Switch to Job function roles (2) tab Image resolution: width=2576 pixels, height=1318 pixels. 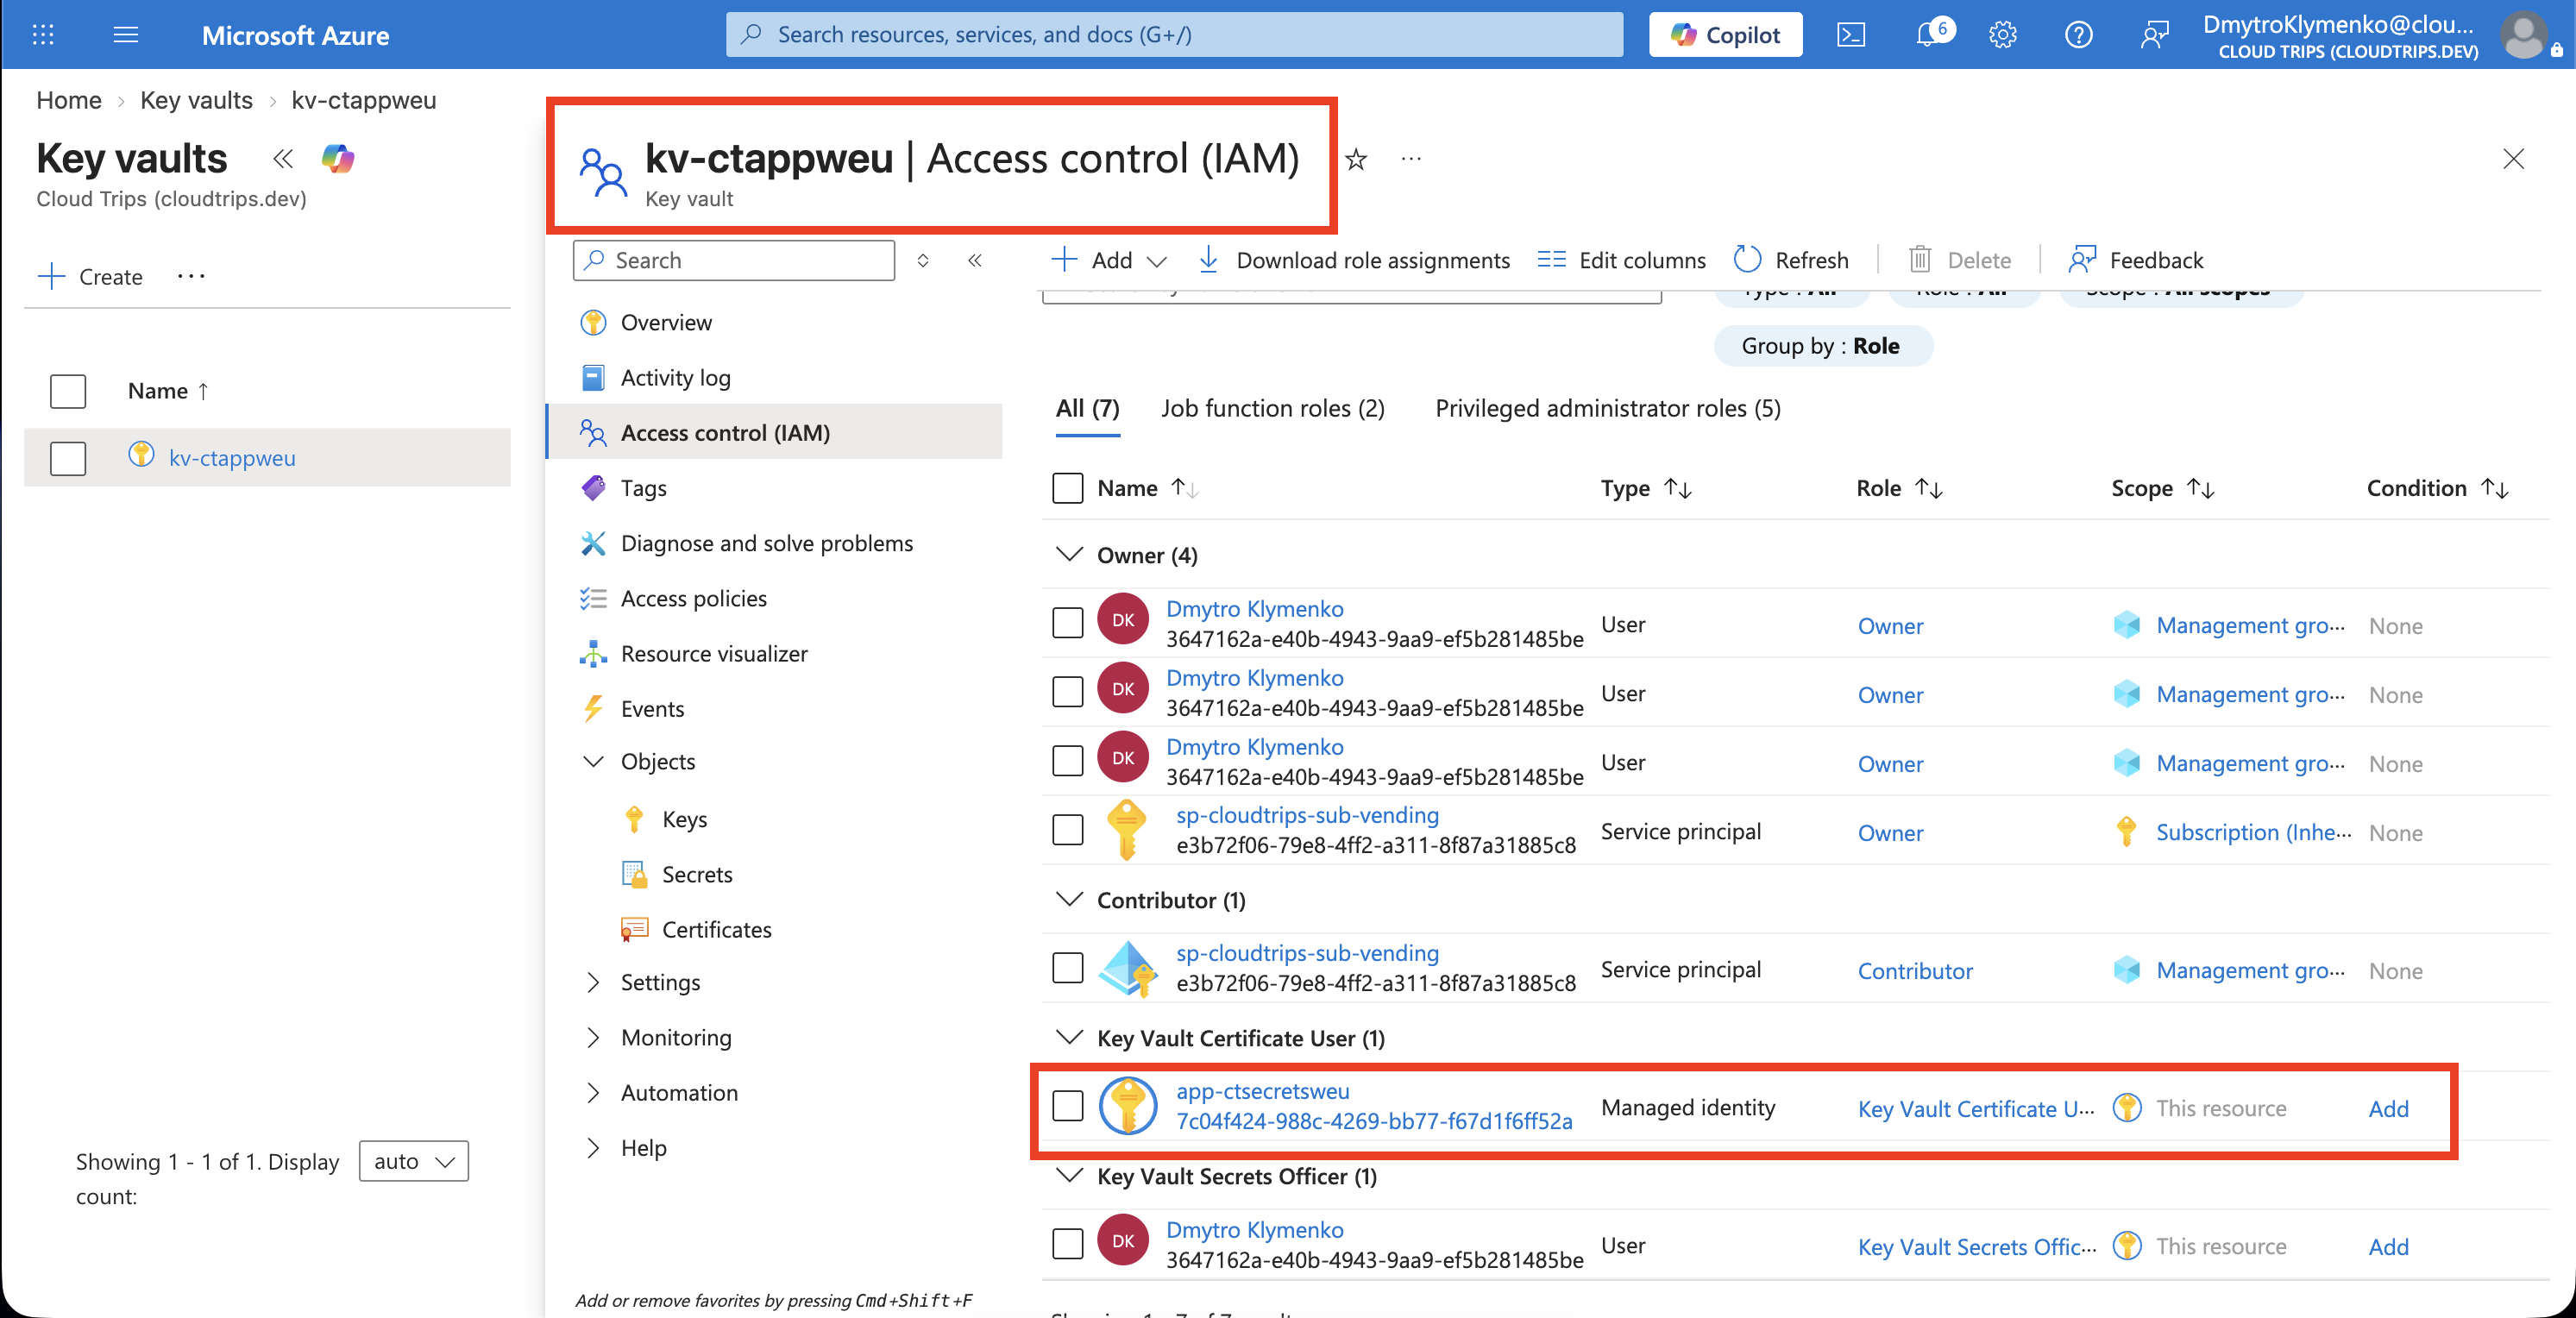(1272, 408)
